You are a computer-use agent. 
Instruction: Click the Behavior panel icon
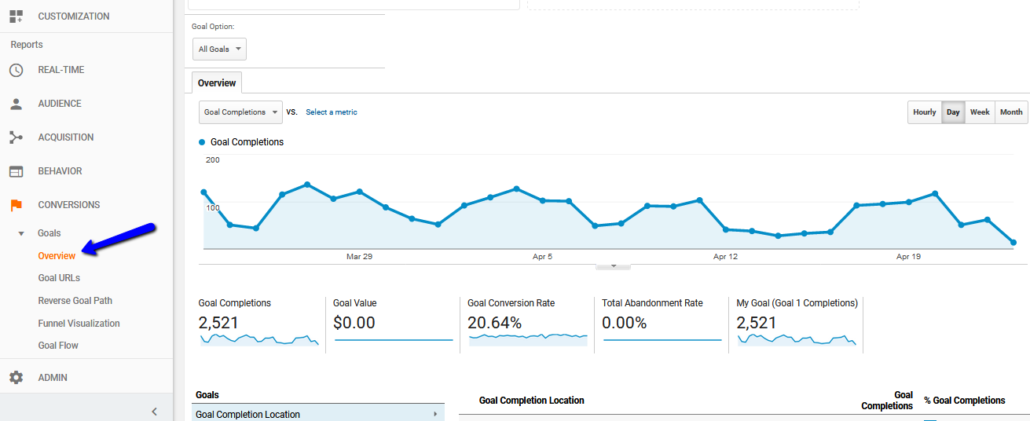click(16, 171)
